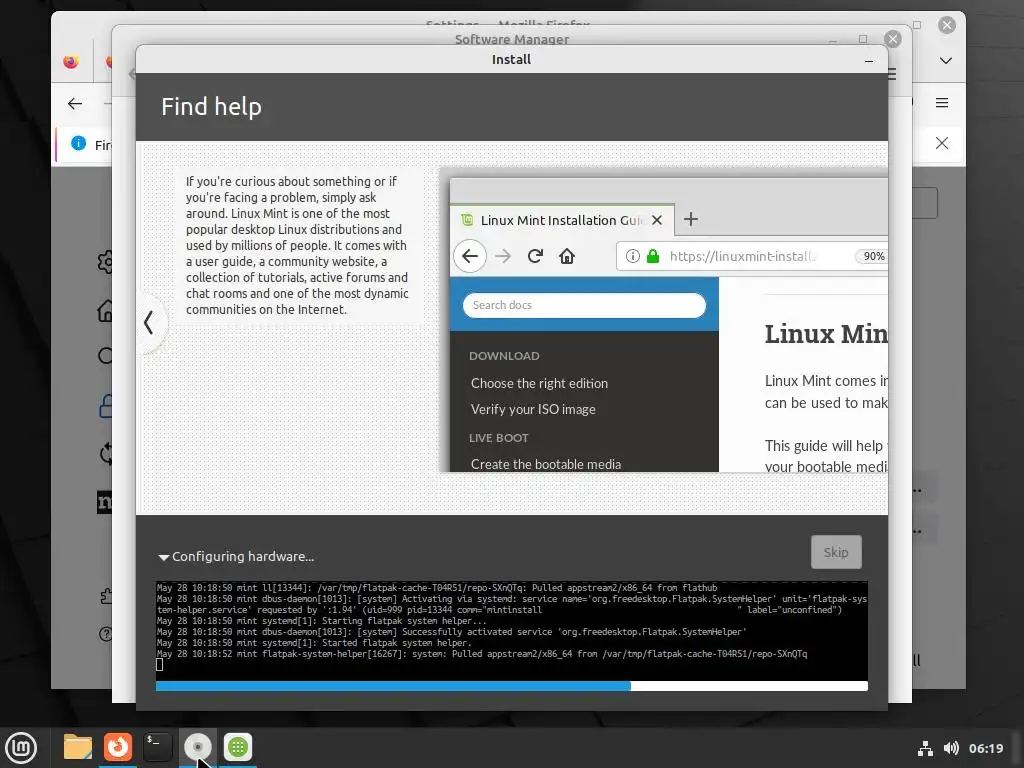Screen dimensions: 1024x768
Task: Switch to Software Manager from the taskbar
Action: [x=238, y=747]
